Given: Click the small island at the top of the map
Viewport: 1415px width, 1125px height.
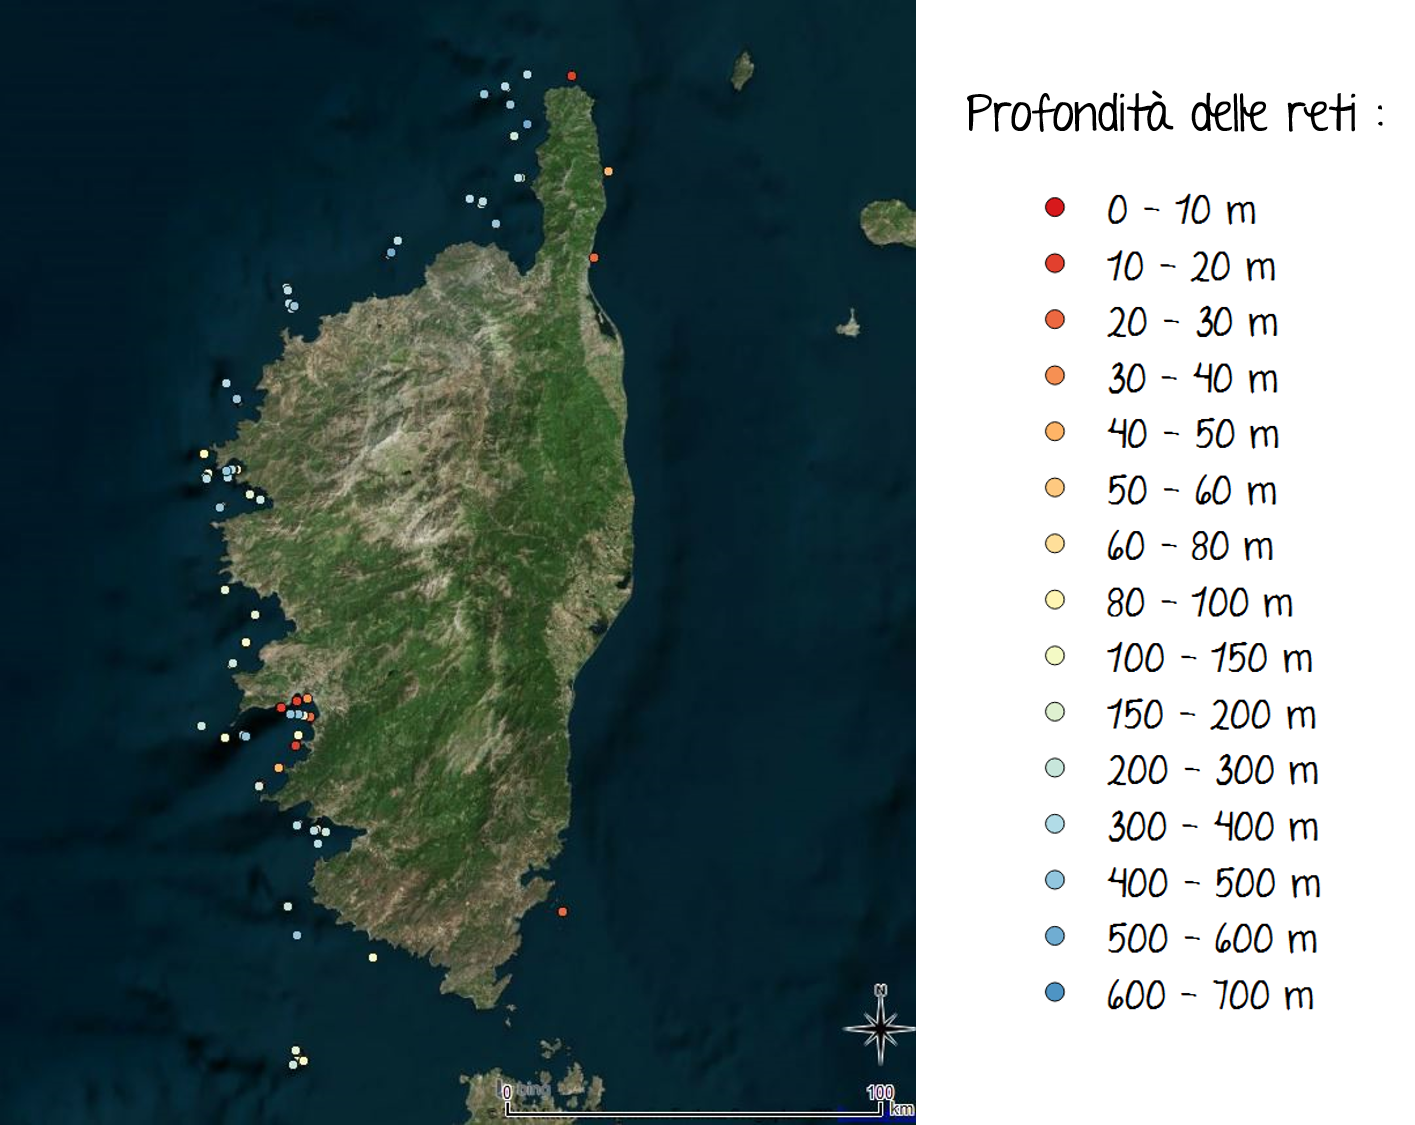Looking at the screenshot, I should [x=742, y=71].
